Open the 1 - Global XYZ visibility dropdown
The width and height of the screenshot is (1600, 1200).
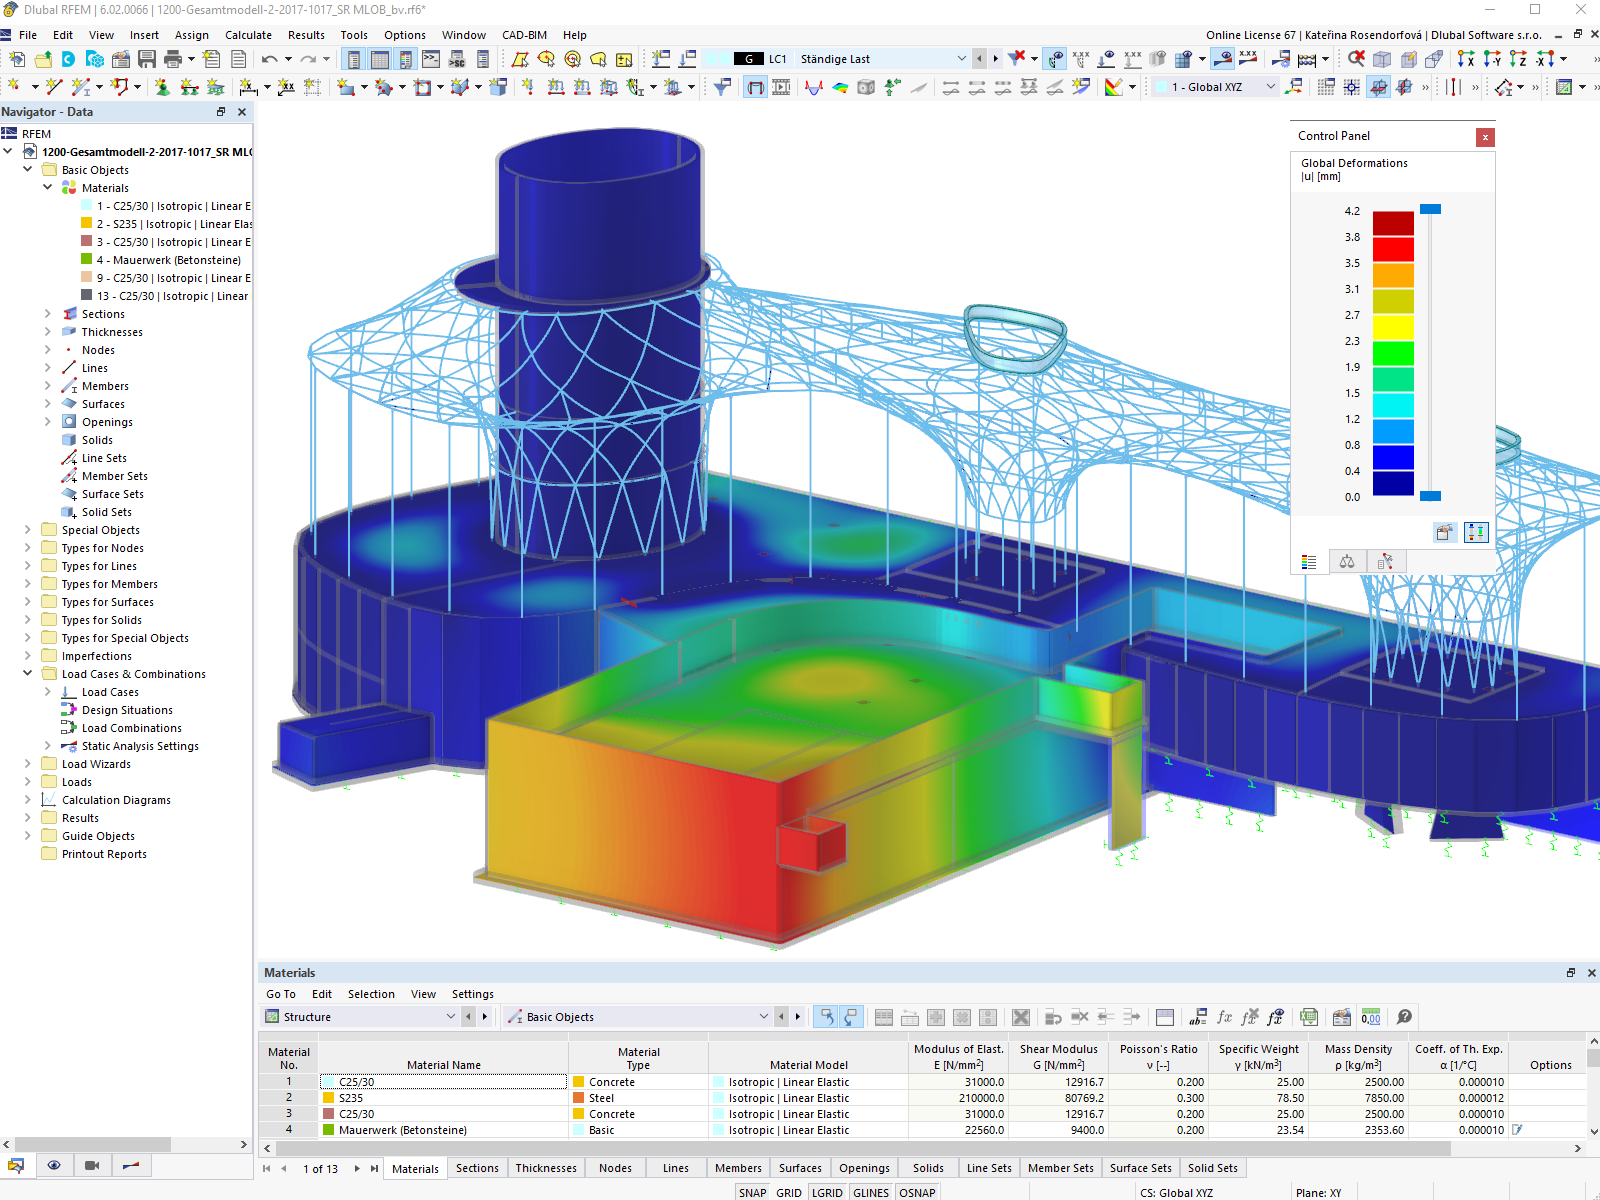(1270, 87)
